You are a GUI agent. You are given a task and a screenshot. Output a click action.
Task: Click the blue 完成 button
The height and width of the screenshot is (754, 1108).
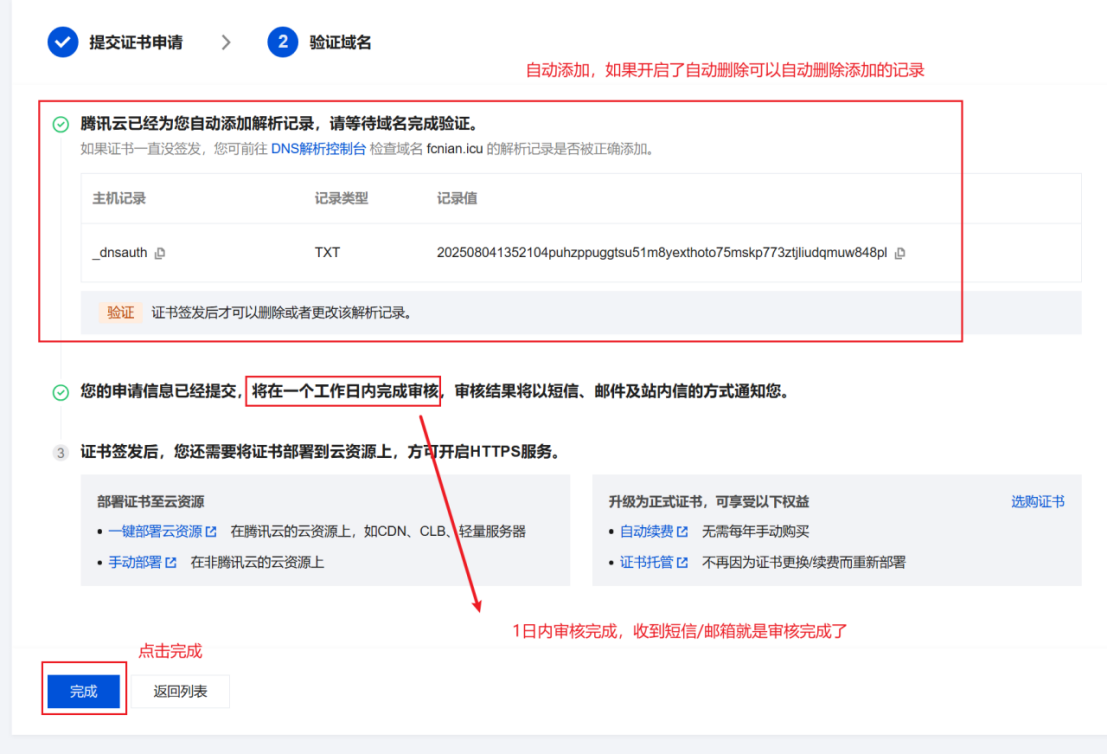(x=83, y=691)
